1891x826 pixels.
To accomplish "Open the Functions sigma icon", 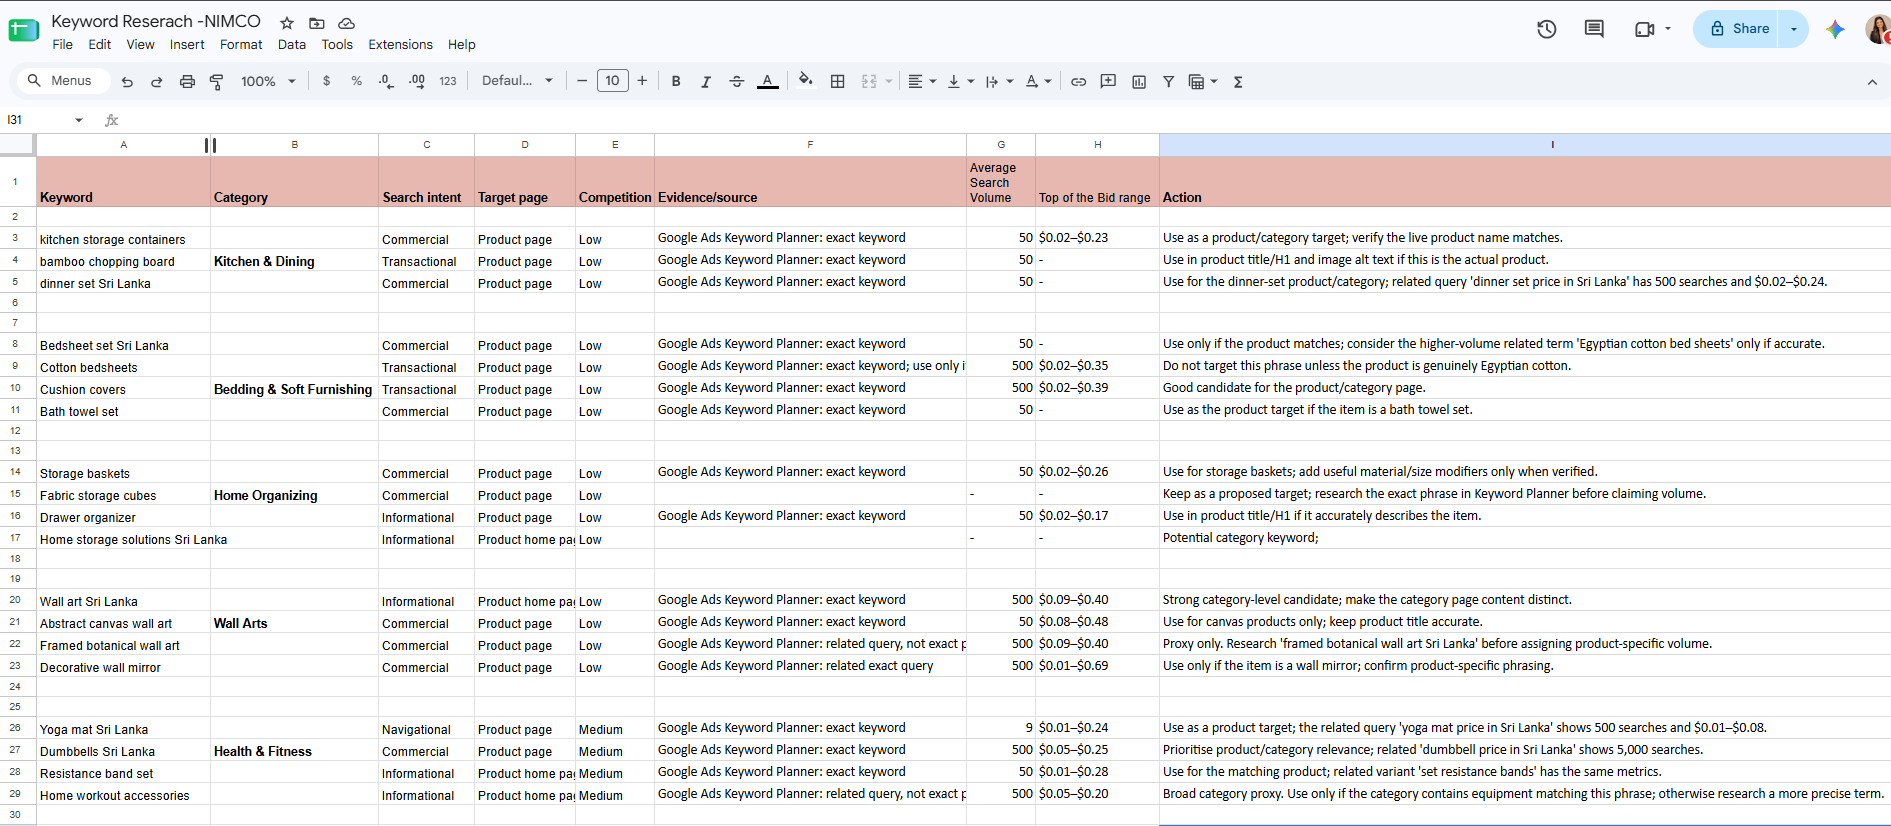I will (1238, 82).
